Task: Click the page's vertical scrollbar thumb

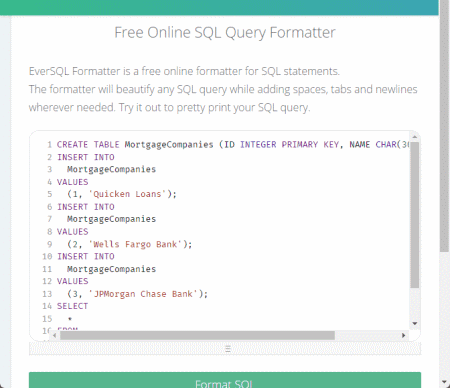Action: [x=445, y=126]
